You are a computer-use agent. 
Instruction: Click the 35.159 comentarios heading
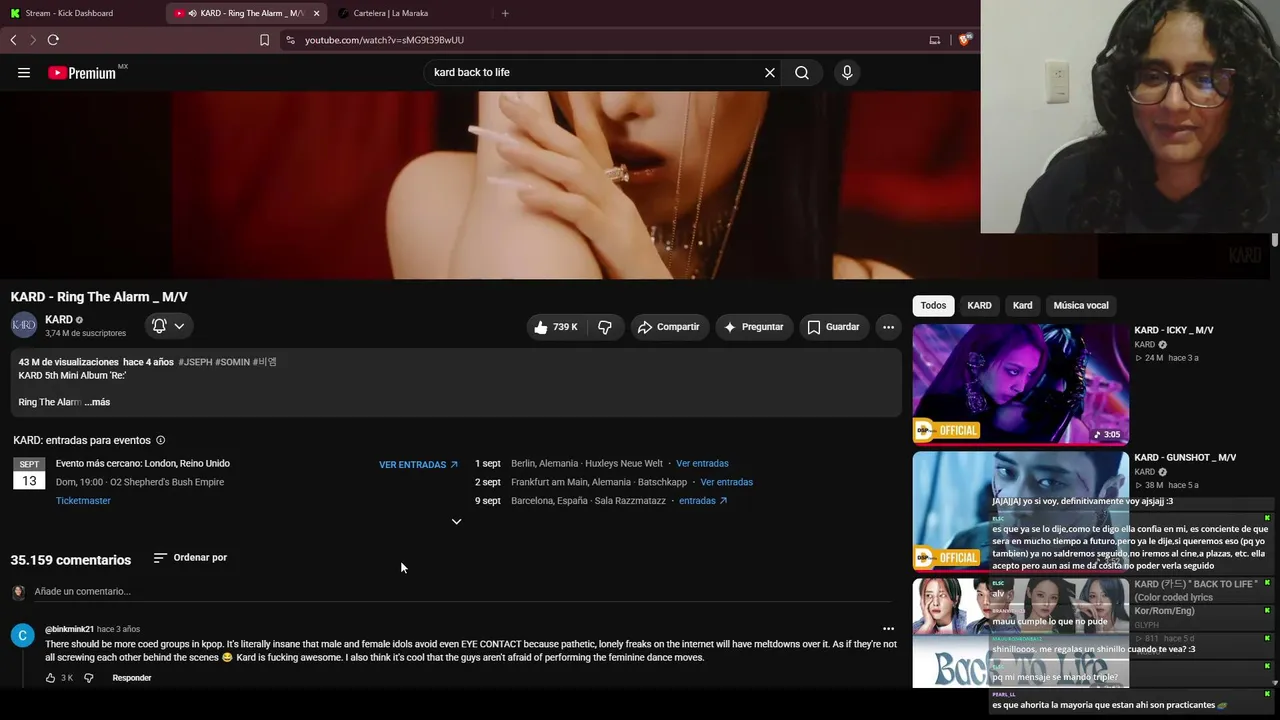(71, 560)
